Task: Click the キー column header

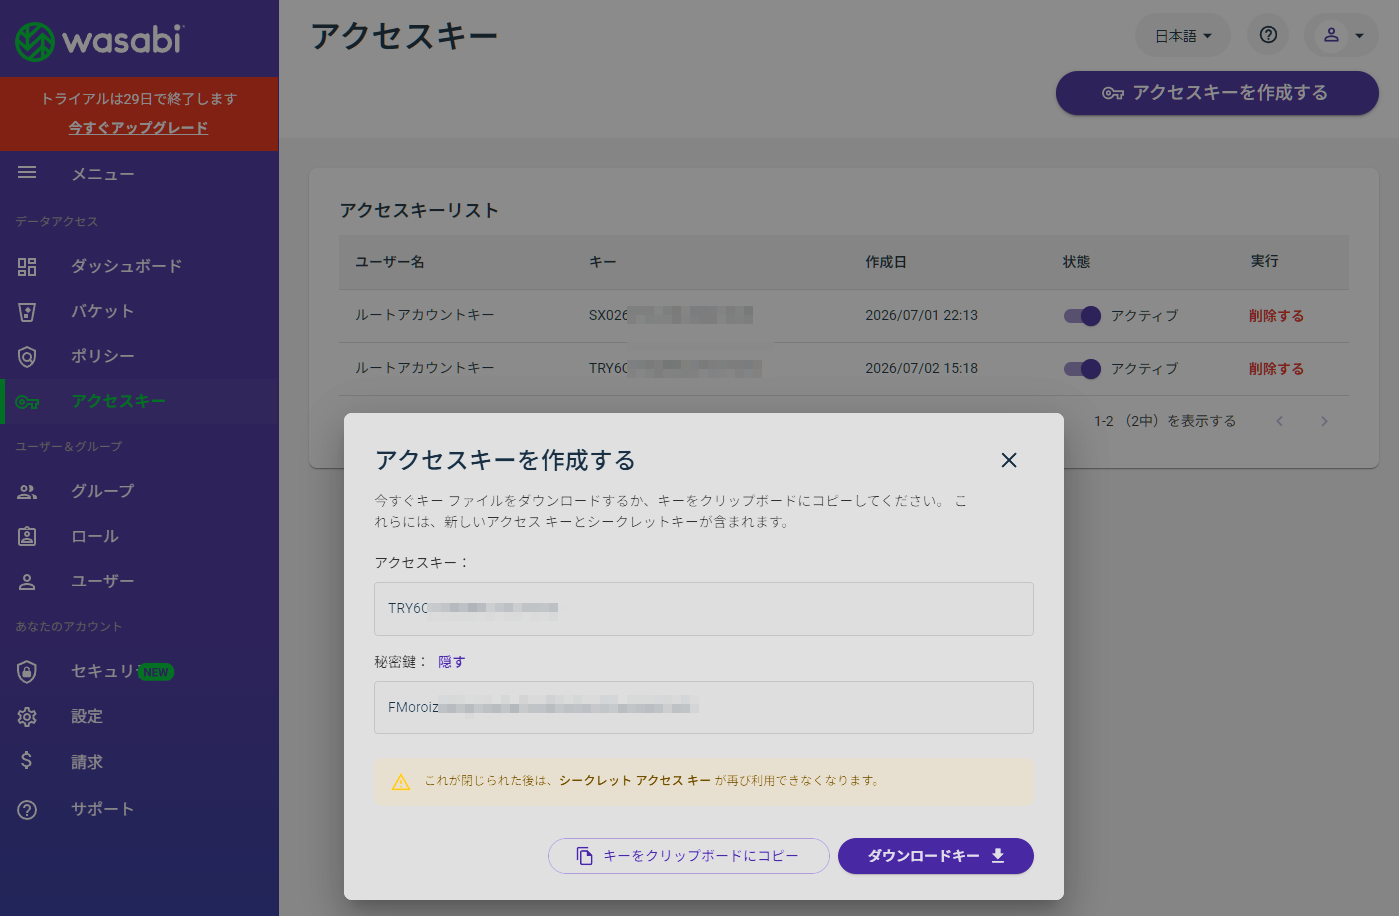Action: point(603,262)
